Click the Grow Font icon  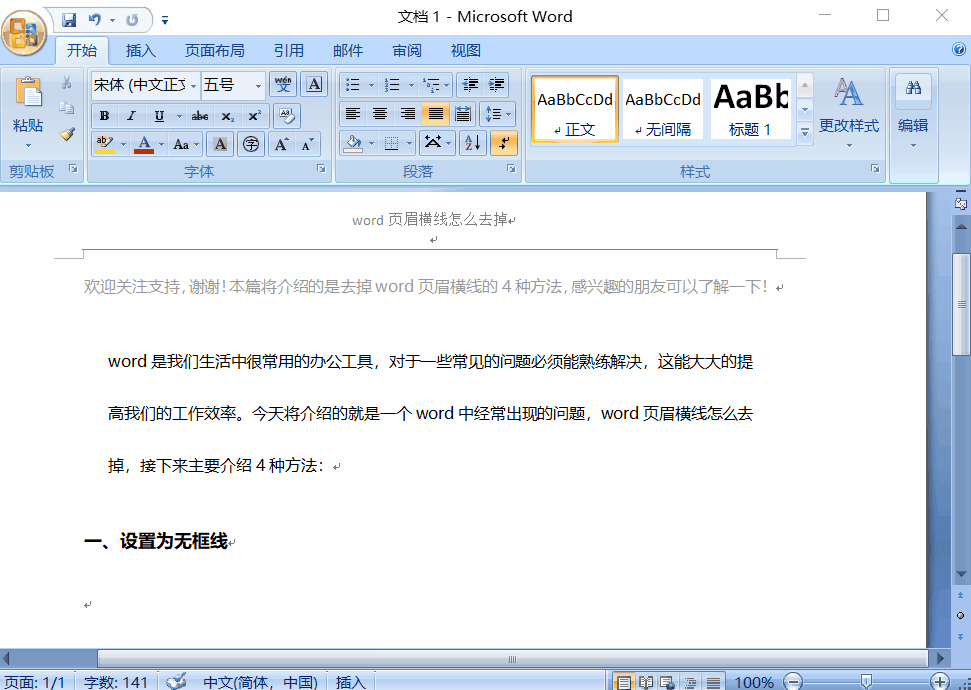pos(282,144)
